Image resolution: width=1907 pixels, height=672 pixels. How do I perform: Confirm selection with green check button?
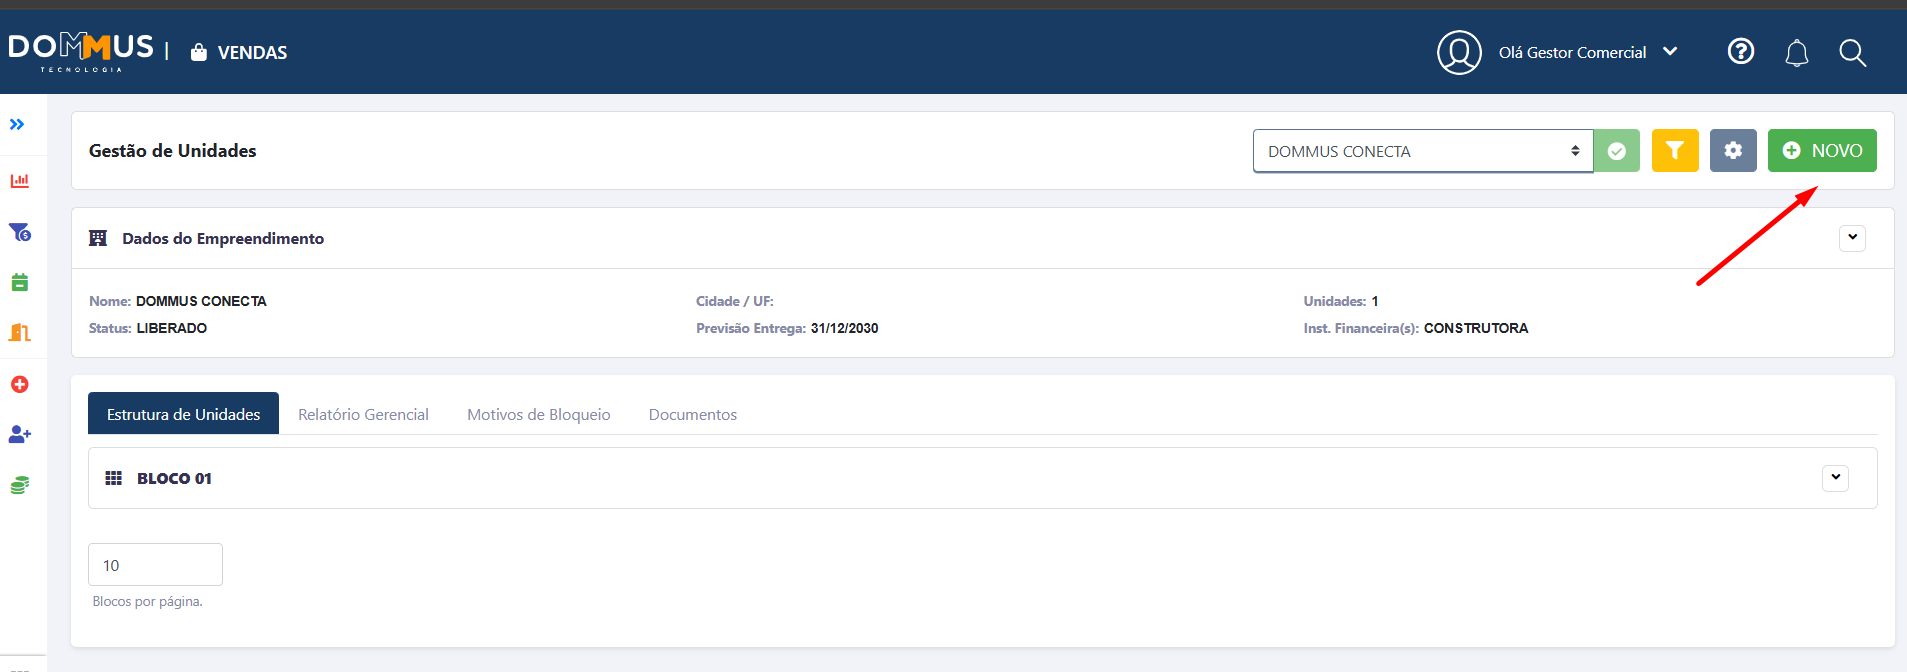pyautogui.click(x=1617, y=151)
